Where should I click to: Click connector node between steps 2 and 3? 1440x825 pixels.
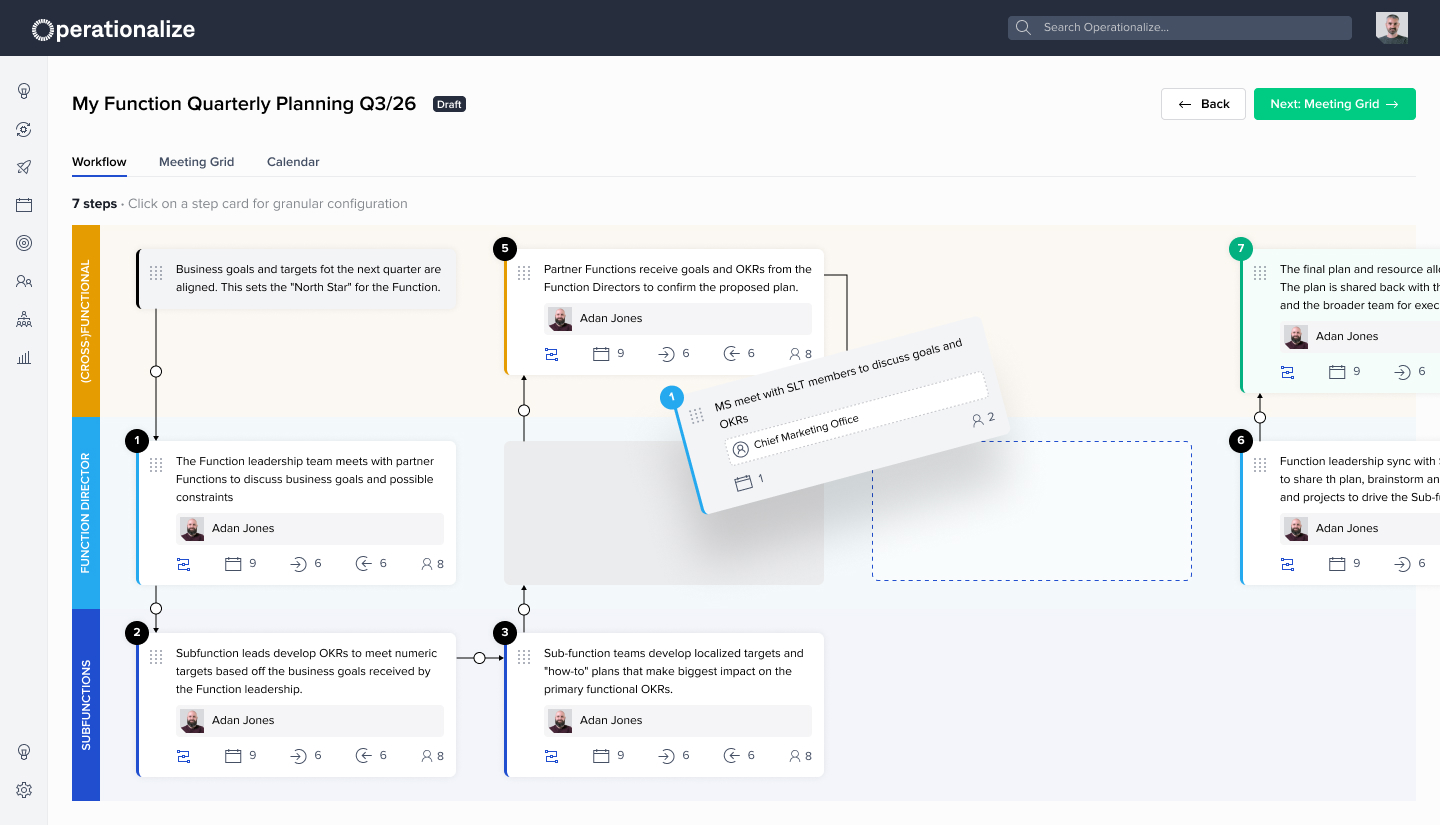point(479,658)
